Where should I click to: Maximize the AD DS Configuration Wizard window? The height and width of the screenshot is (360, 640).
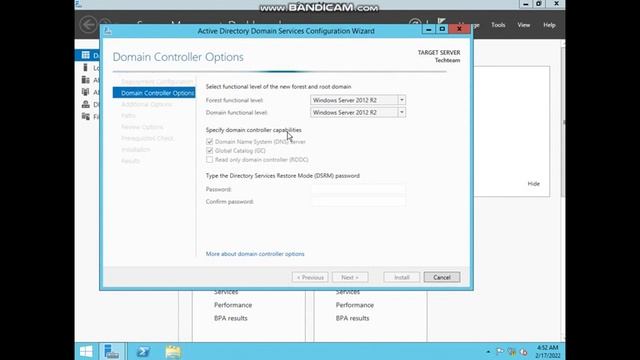[442, 29]
